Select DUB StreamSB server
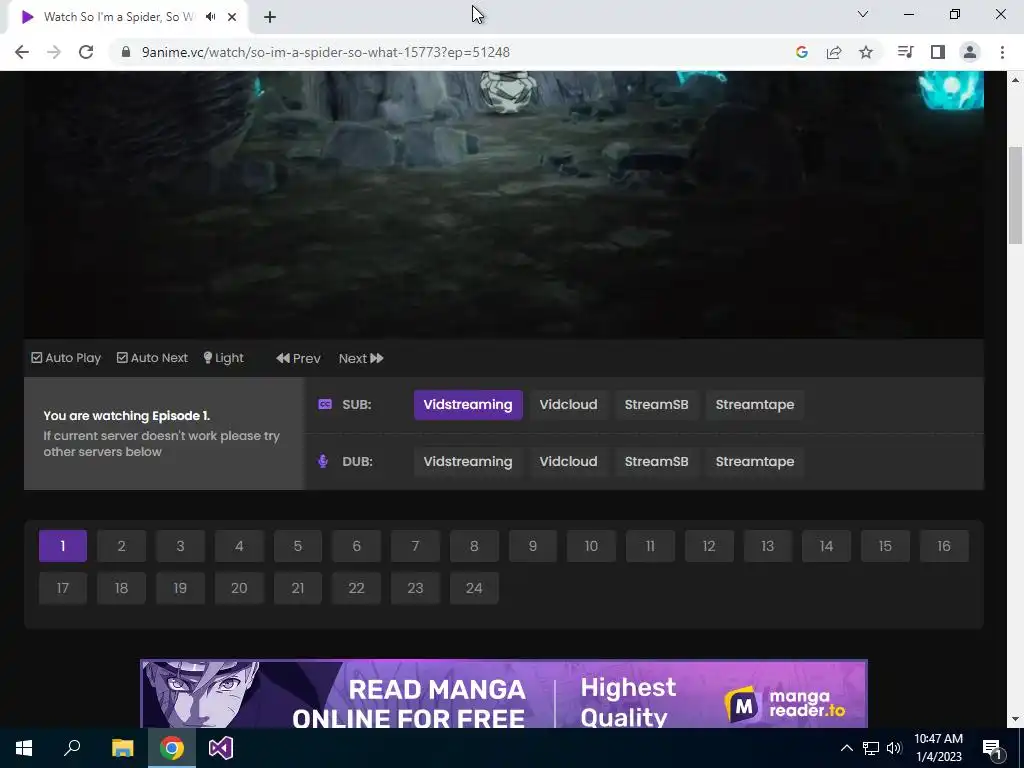This screenshot has height=768, width=1024. point(656,461)
